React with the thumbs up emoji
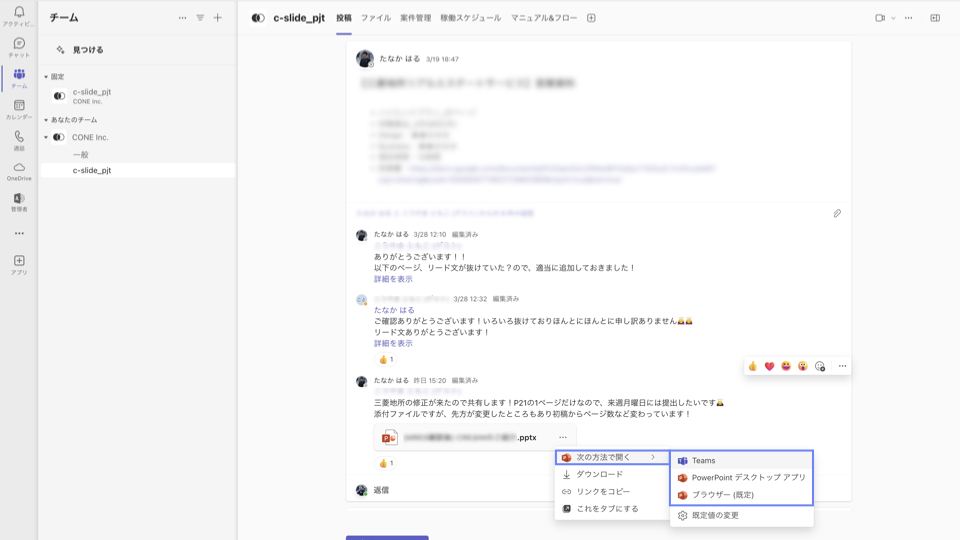Viewport: 960px width, 540px height. 753,366
